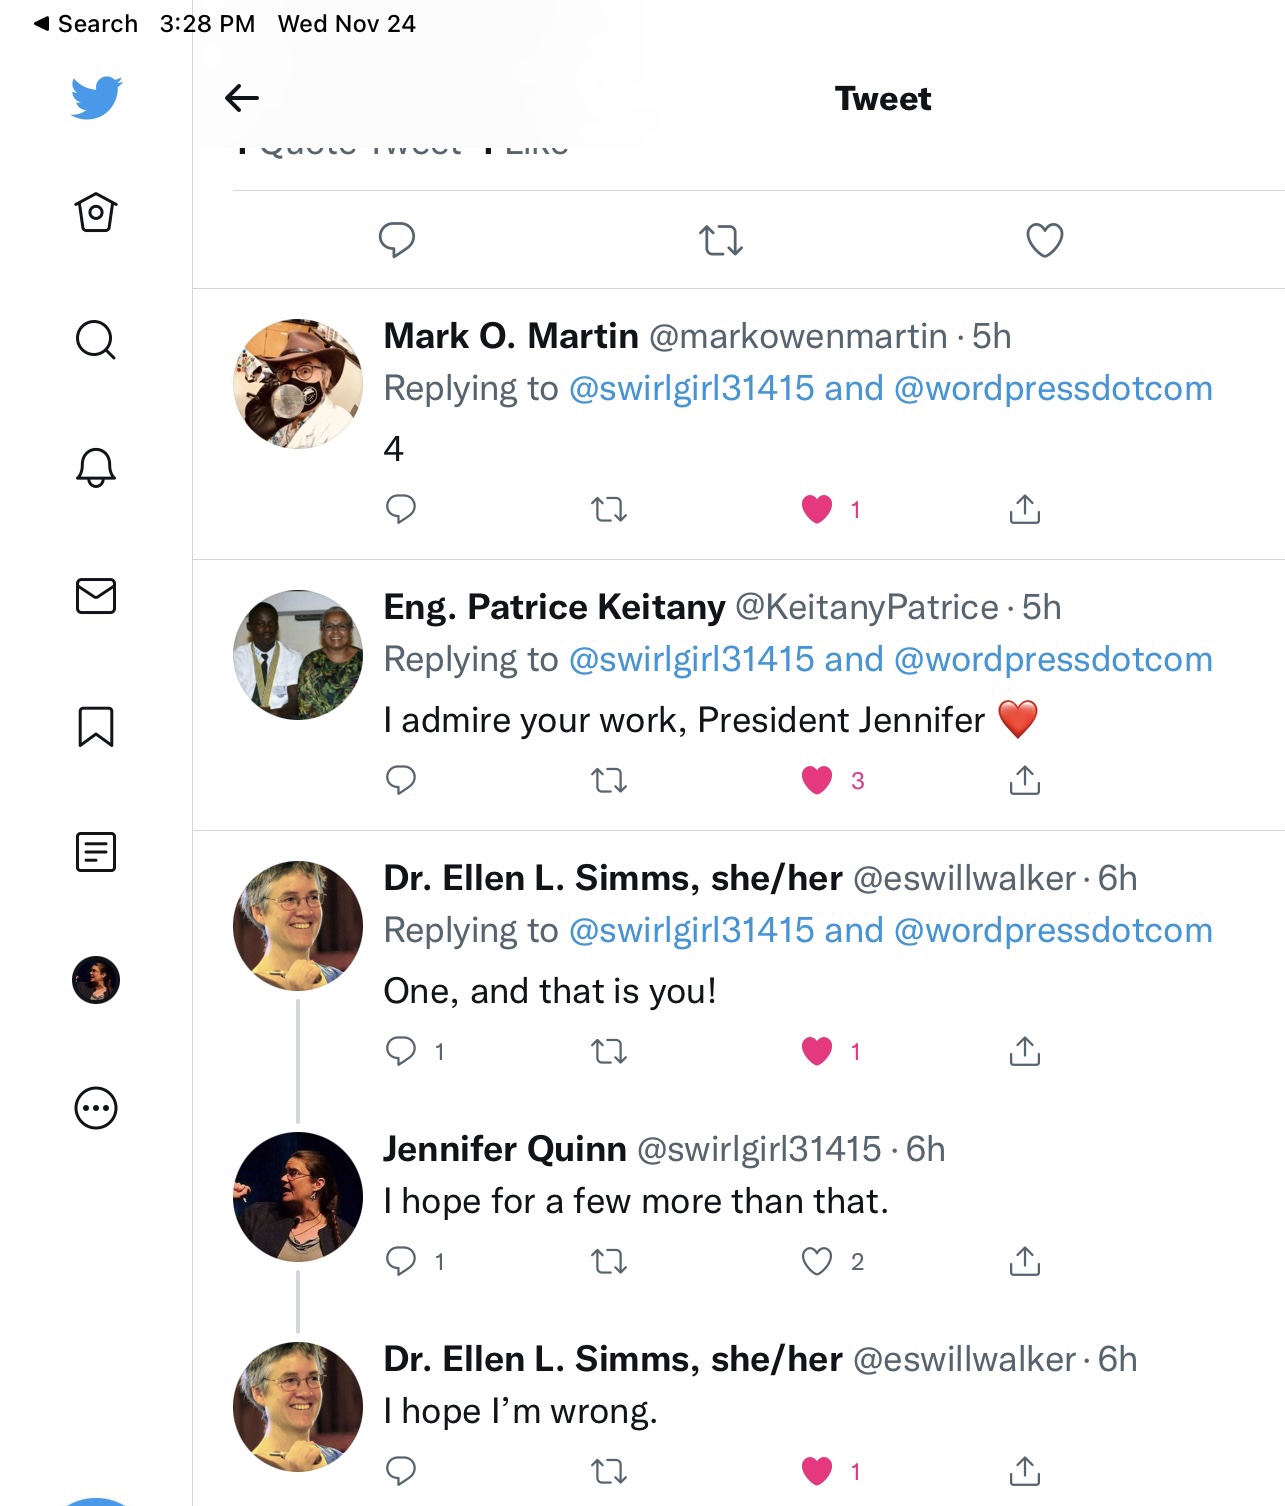Like Jennifer Quinn's reply

click(817, 1262)
